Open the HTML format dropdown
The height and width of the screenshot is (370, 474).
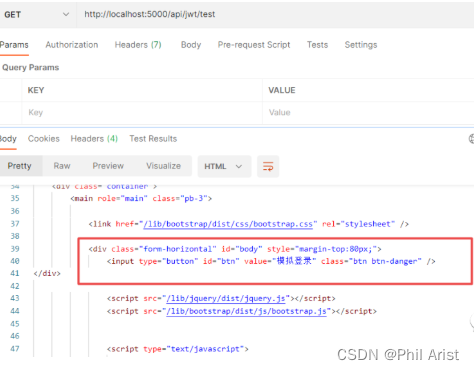pyautogui.click(x=224, y=166)
